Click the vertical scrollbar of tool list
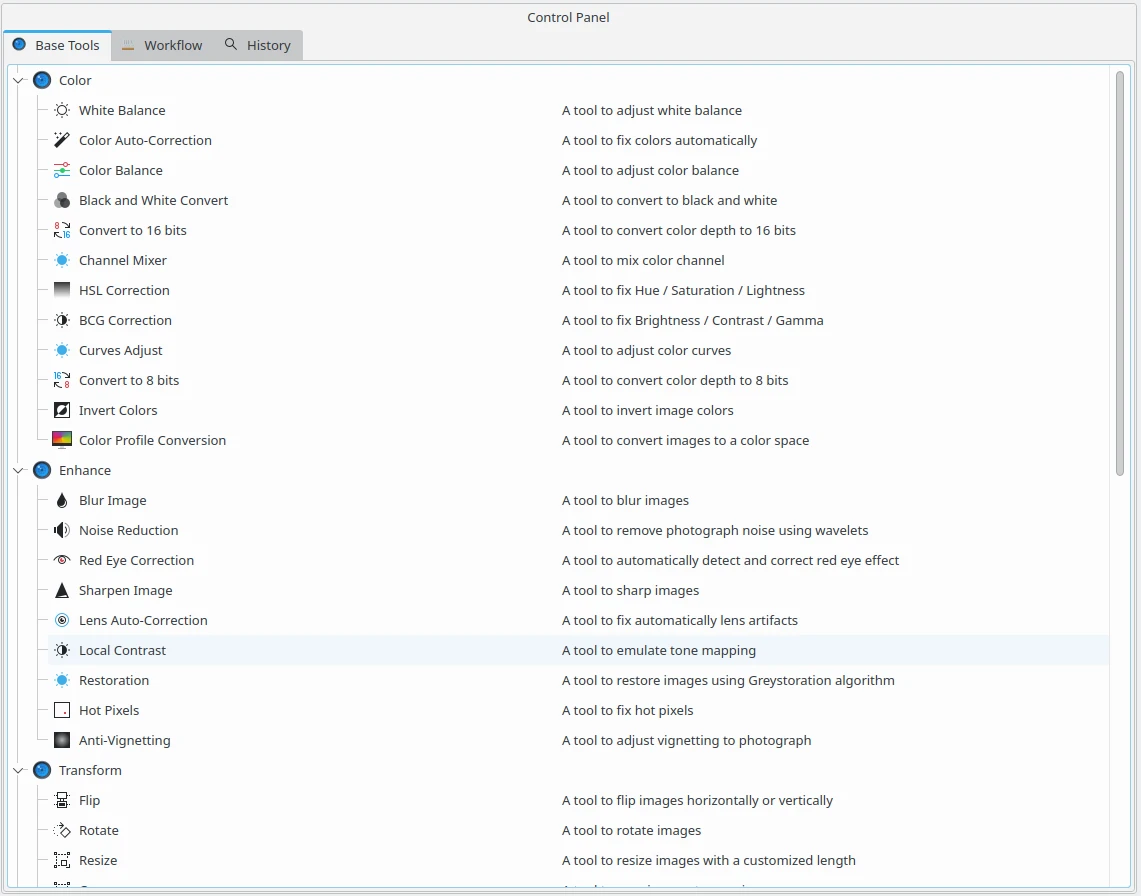 [1119, 270]
